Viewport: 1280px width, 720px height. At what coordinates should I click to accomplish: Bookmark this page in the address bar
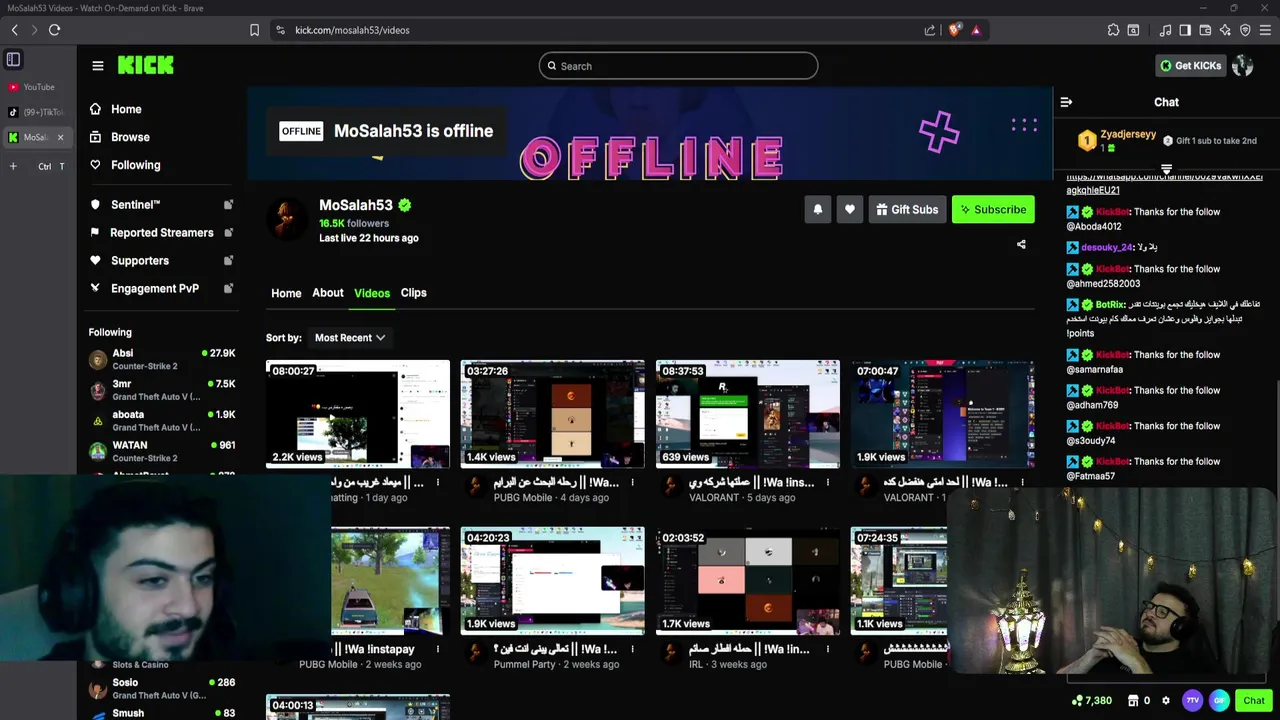click(254, 30)
